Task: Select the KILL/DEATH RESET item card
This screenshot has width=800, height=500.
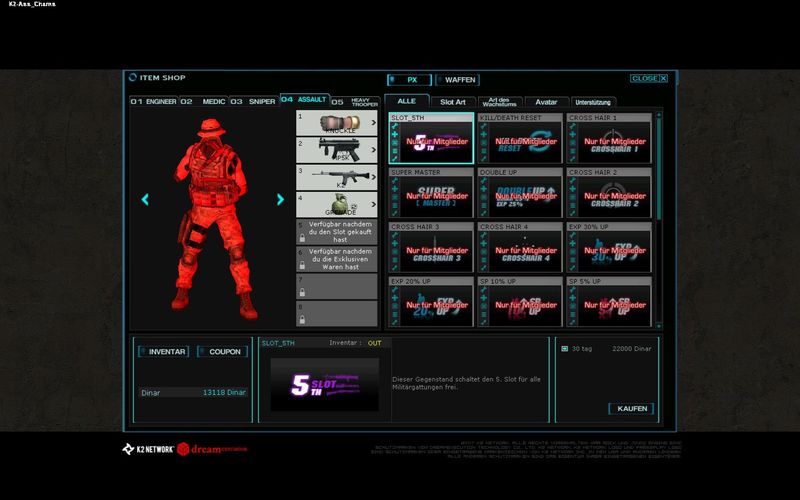Action: click(x=520, y=138)
